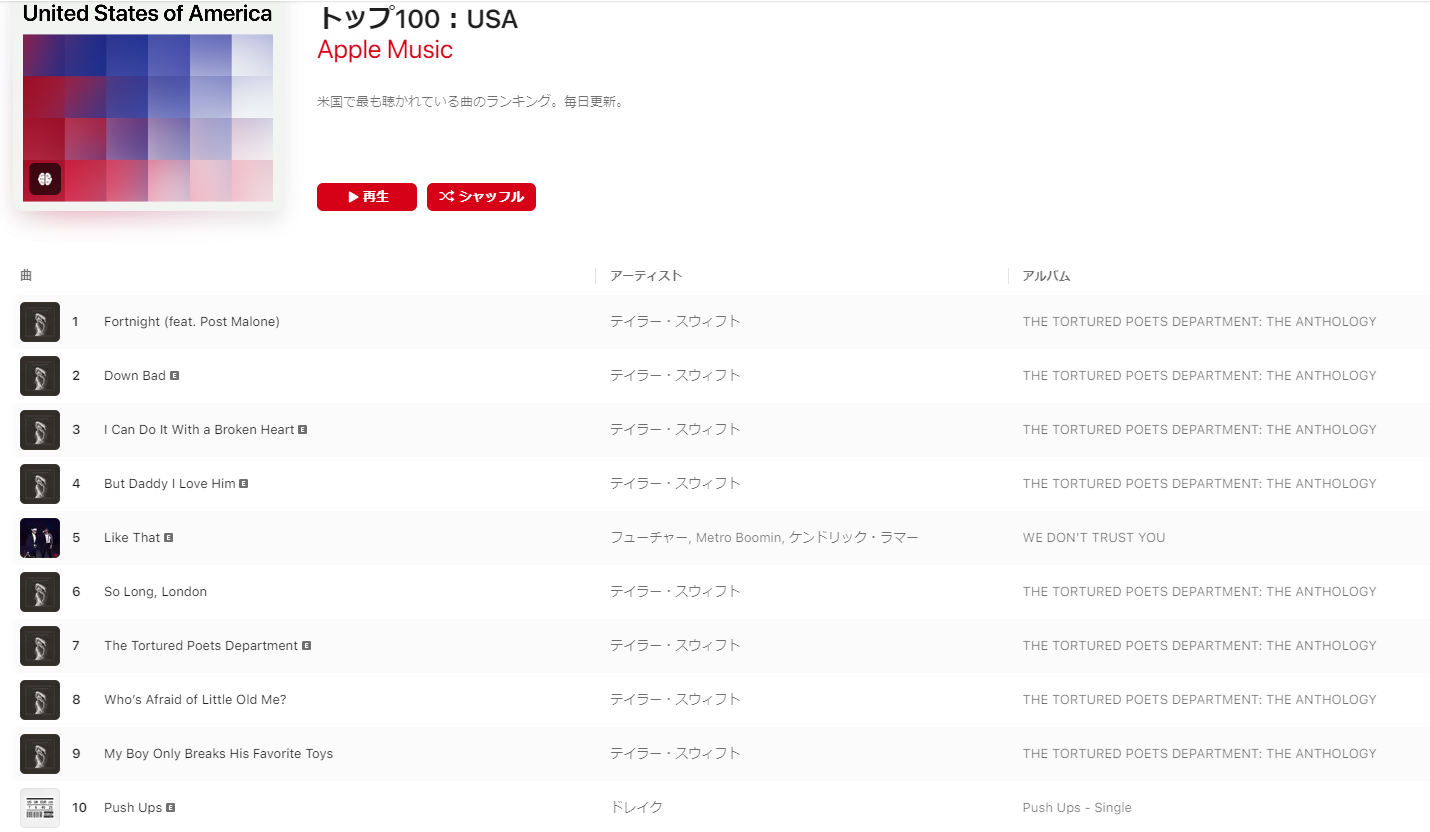Start playback with the red 再生 button
The width and height of the screenshot is (1430, 832).
click(367, 197)
